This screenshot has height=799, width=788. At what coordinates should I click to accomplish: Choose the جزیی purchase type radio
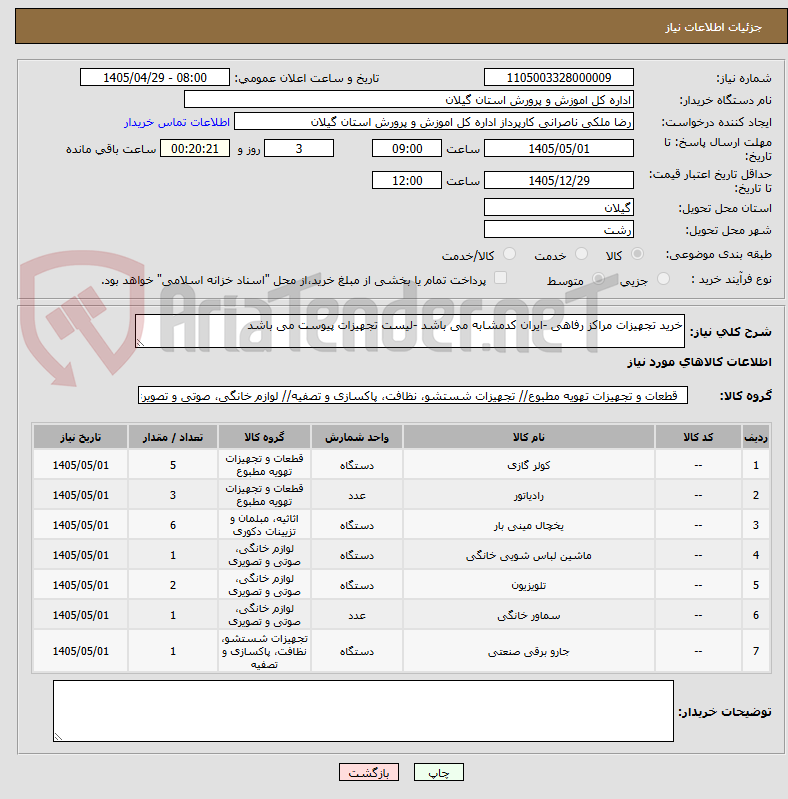point(663,279)
